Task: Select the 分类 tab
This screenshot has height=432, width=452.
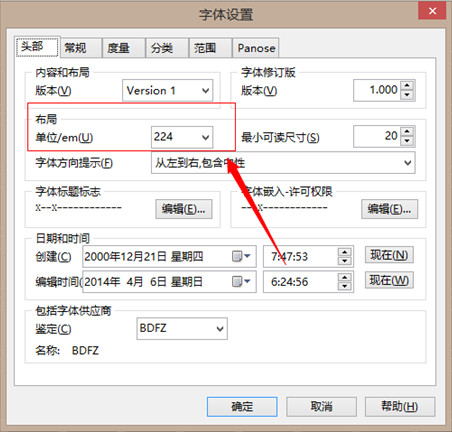Action: click(x=167, y=48)
